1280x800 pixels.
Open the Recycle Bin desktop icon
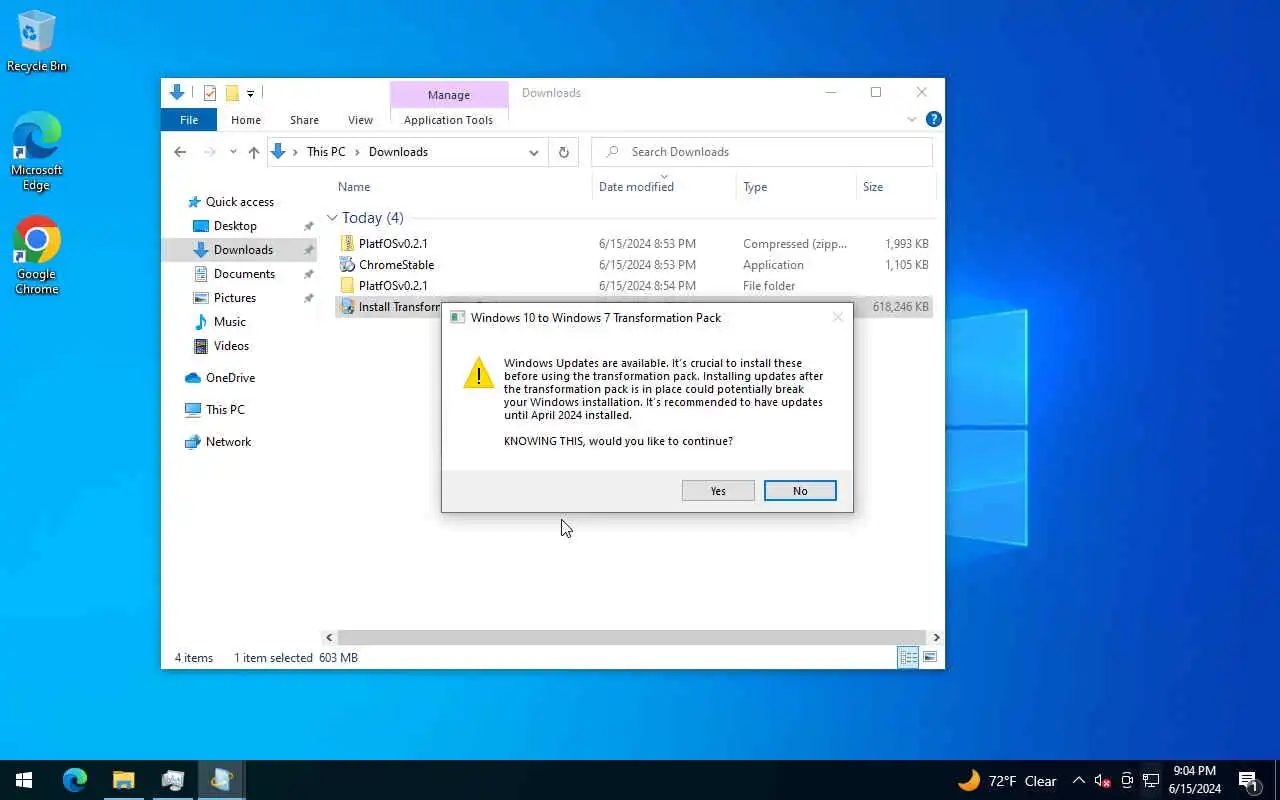click(37, 42)
